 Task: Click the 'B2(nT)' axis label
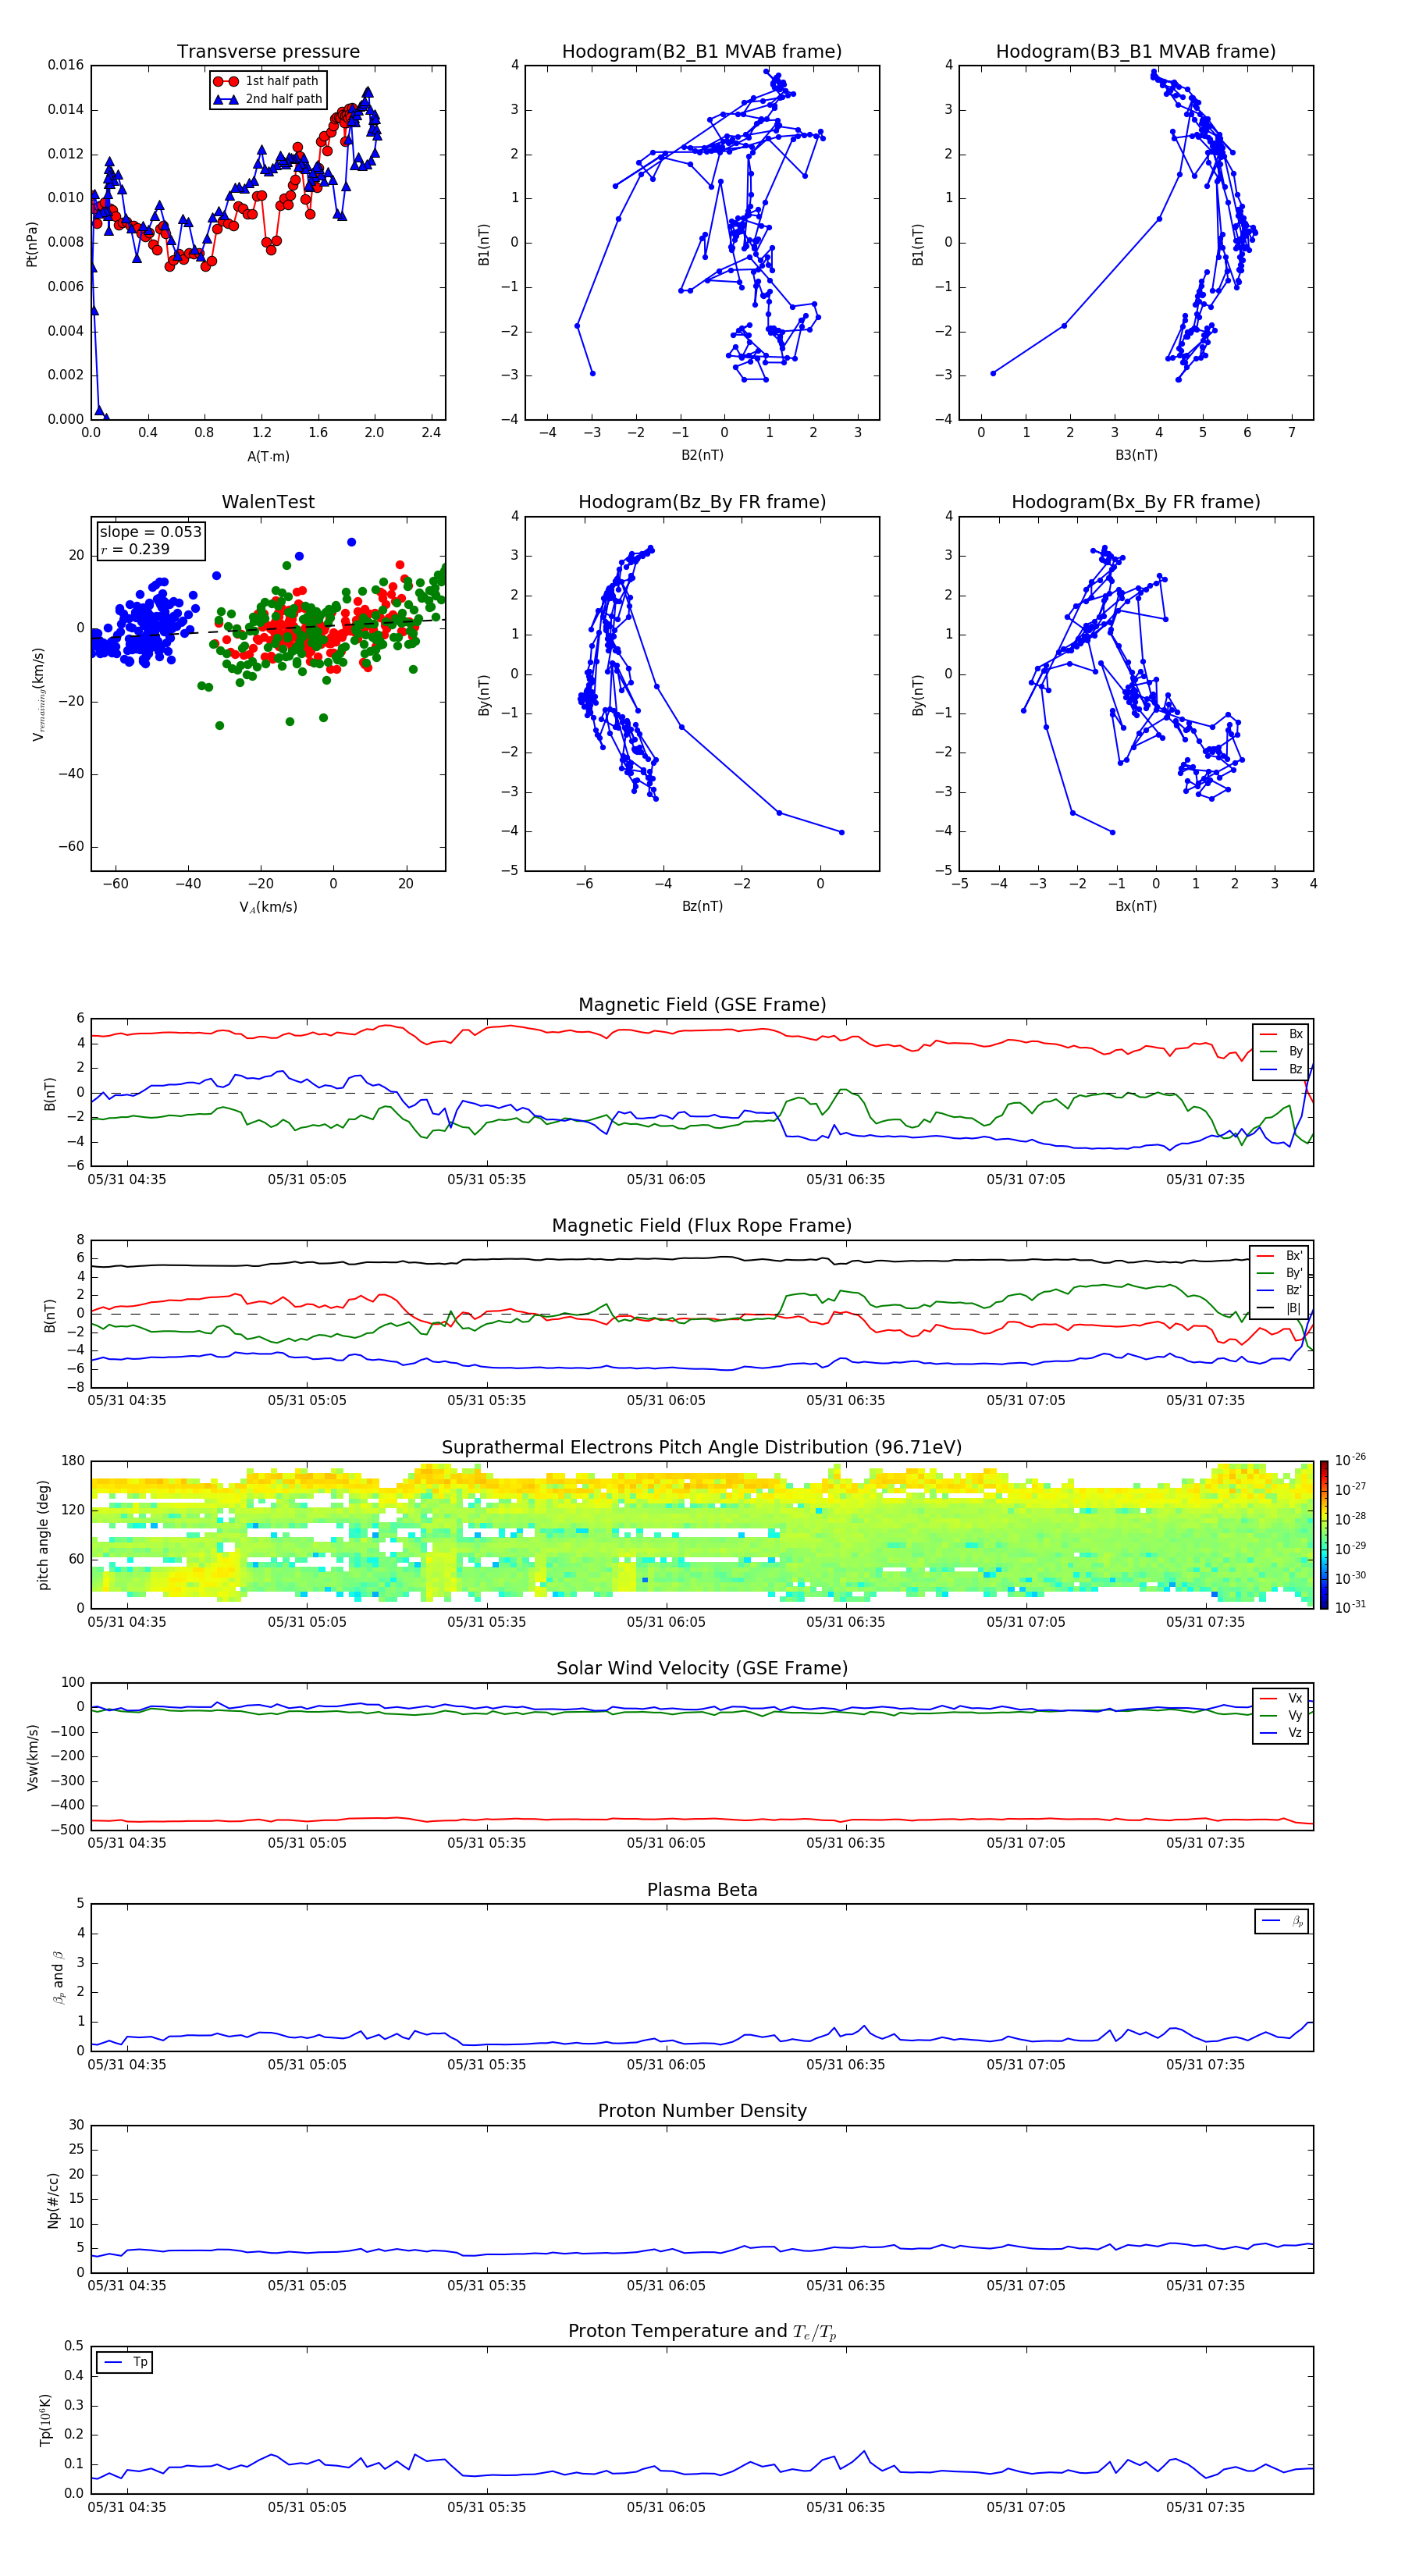(702, 456)
